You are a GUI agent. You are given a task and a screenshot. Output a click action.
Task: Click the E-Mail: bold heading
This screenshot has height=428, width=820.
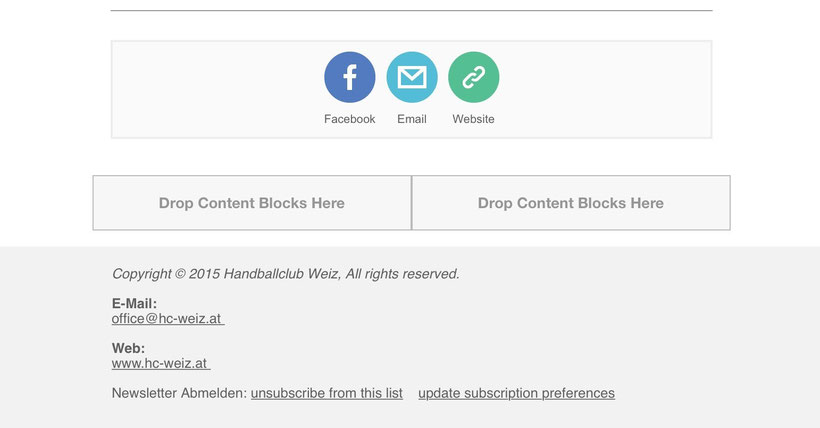[x=134, y=303]
